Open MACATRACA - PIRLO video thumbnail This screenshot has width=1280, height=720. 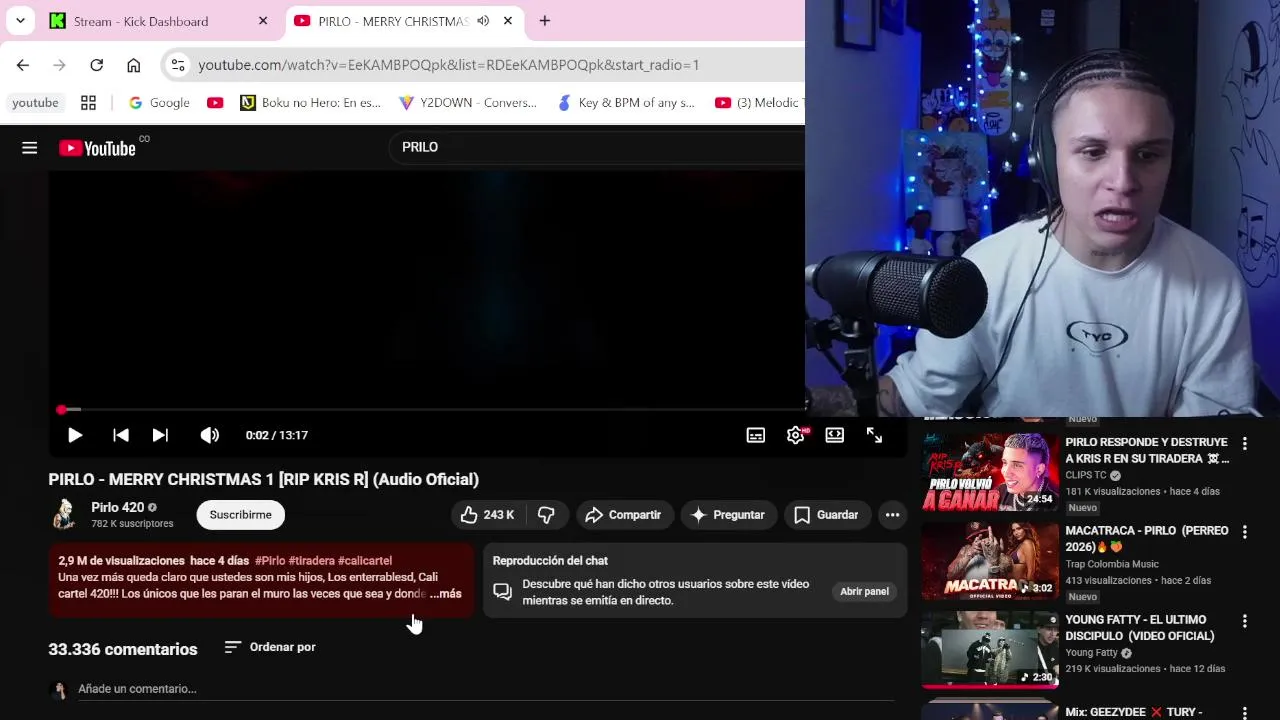(990, 561)
